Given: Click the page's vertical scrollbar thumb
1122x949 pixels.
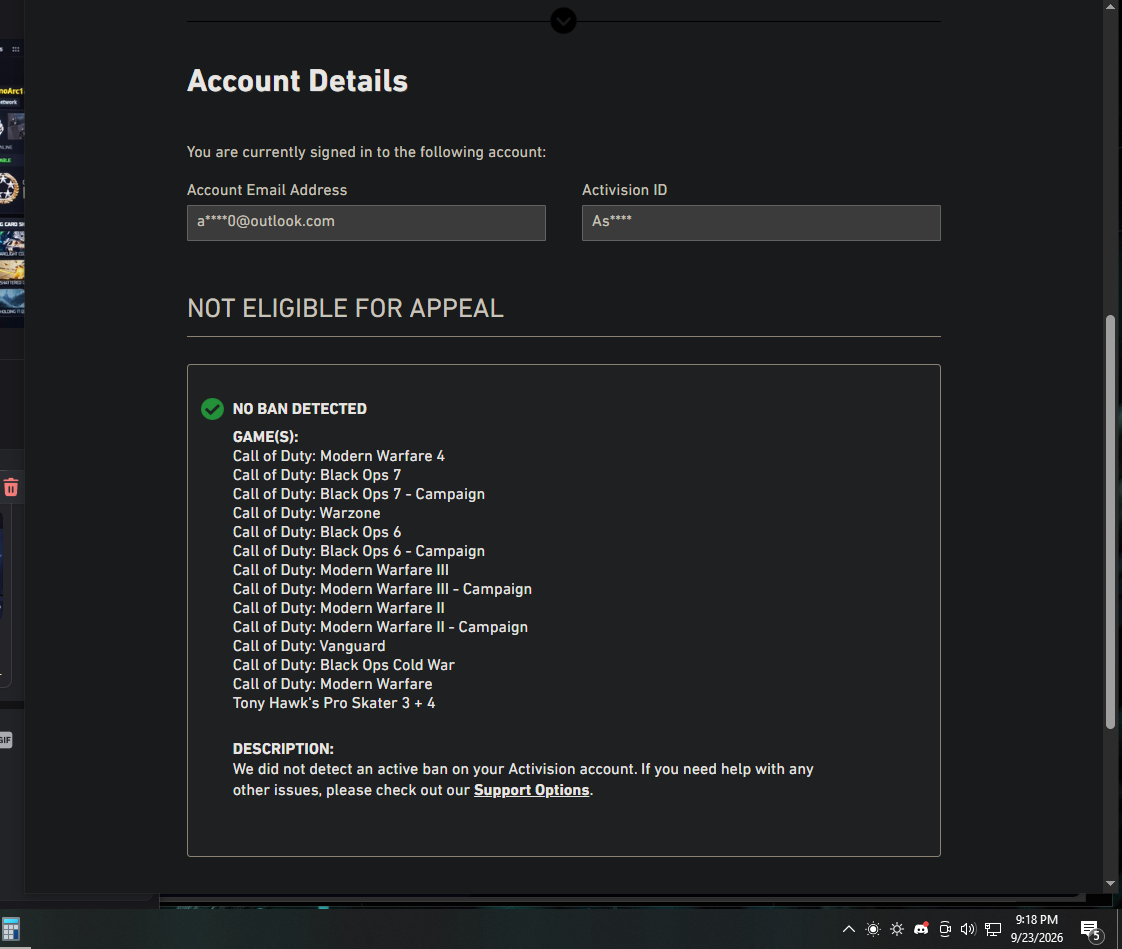Looking at the screenshot, I should (1111, 522).
